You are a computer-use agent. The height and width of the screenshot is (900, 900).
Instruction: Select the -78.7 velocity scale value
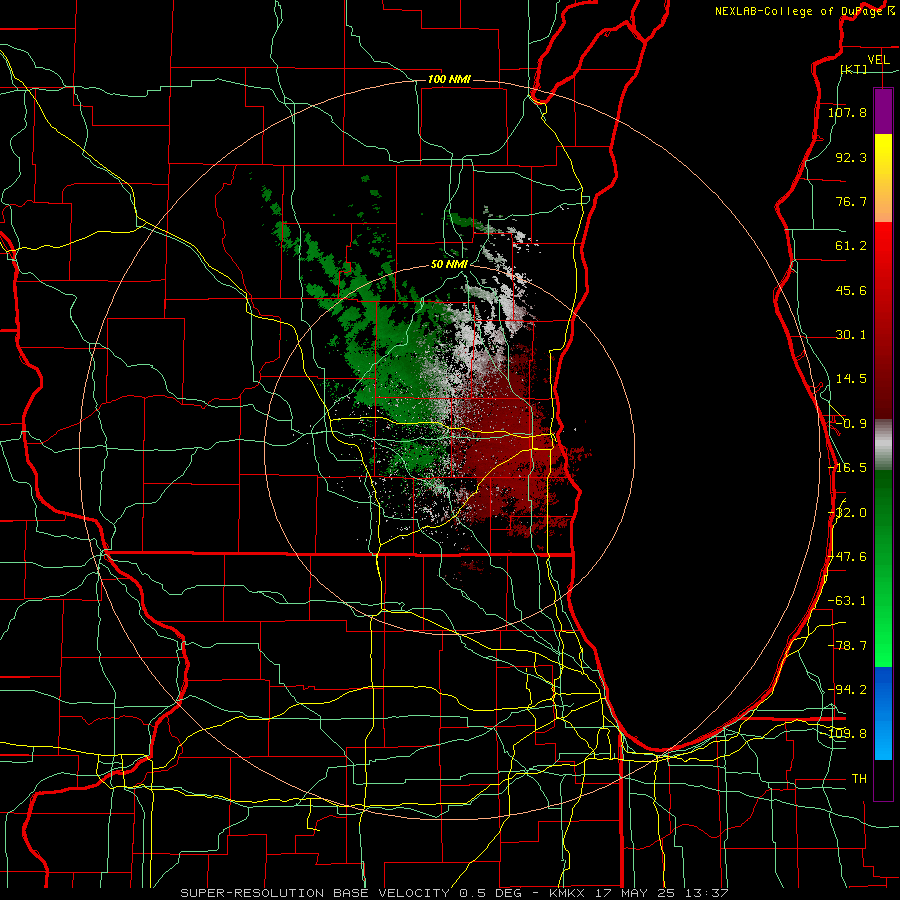847,646
